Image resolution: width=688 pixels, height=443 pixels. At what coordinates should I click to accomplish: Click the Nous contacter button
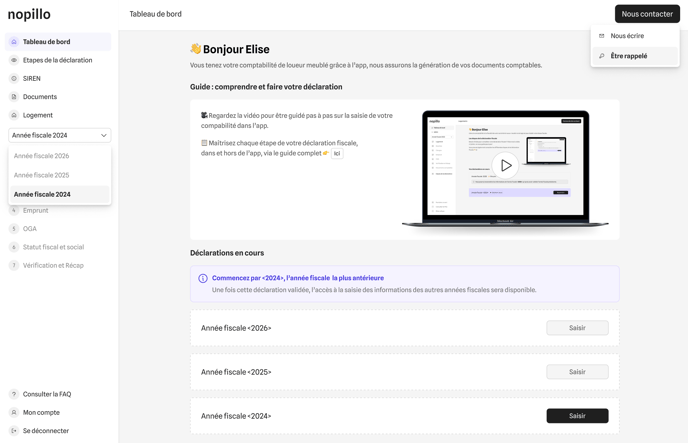tap(647, 14)
